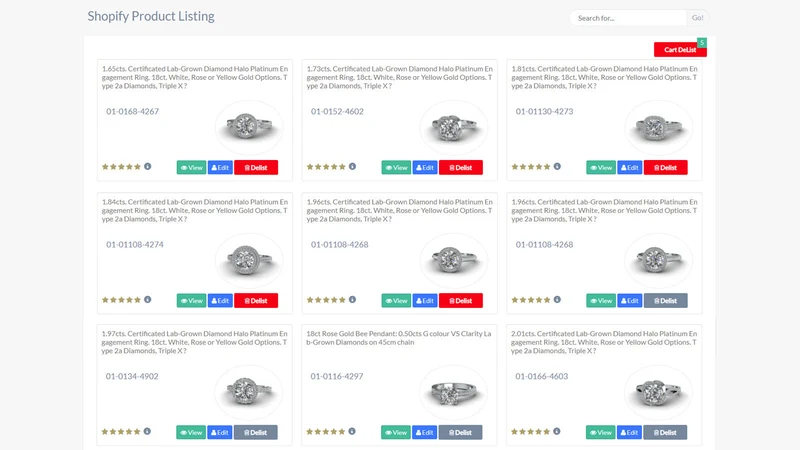Screen dimensions: 800x450
Task: Delist product 01-01130-4273
Action: pyautogui.click(x=666, y=167)
